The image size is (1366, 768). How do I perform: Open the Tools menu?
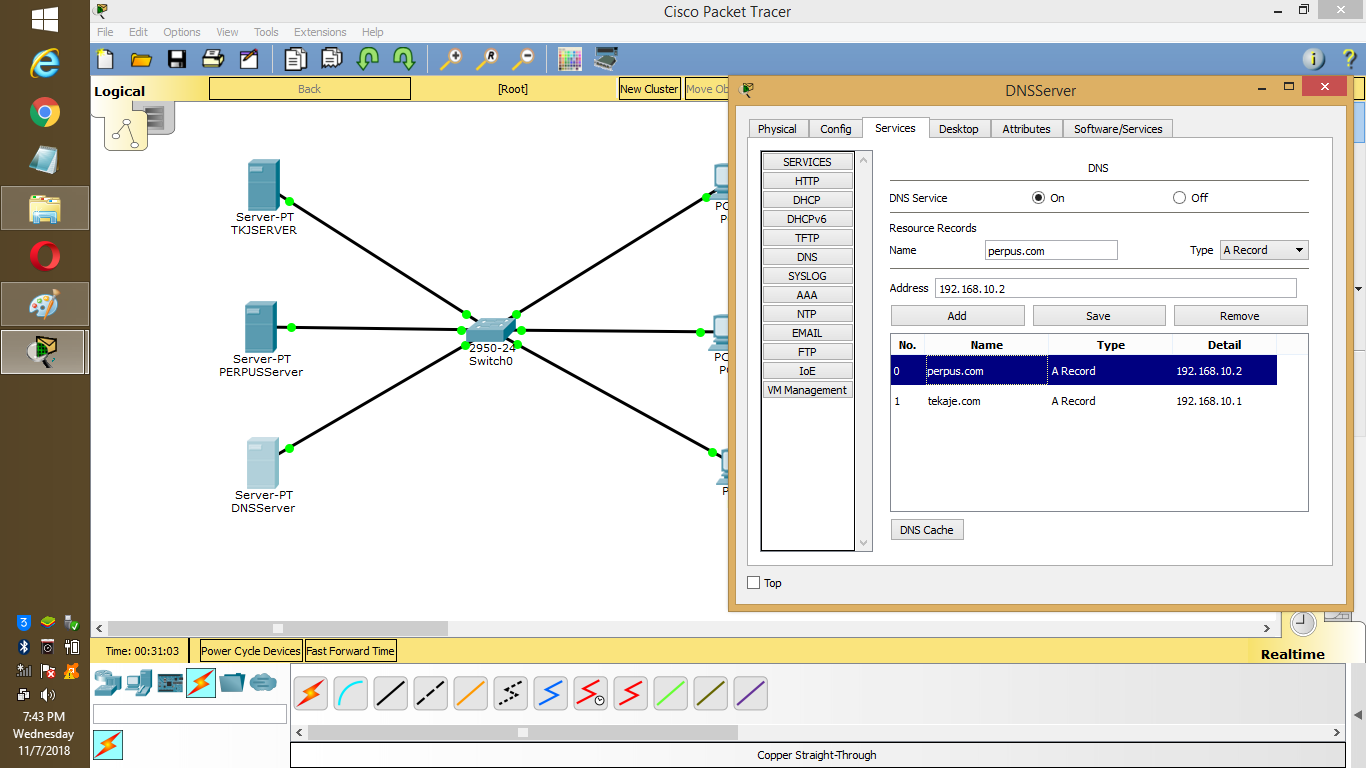click(265, 32)
